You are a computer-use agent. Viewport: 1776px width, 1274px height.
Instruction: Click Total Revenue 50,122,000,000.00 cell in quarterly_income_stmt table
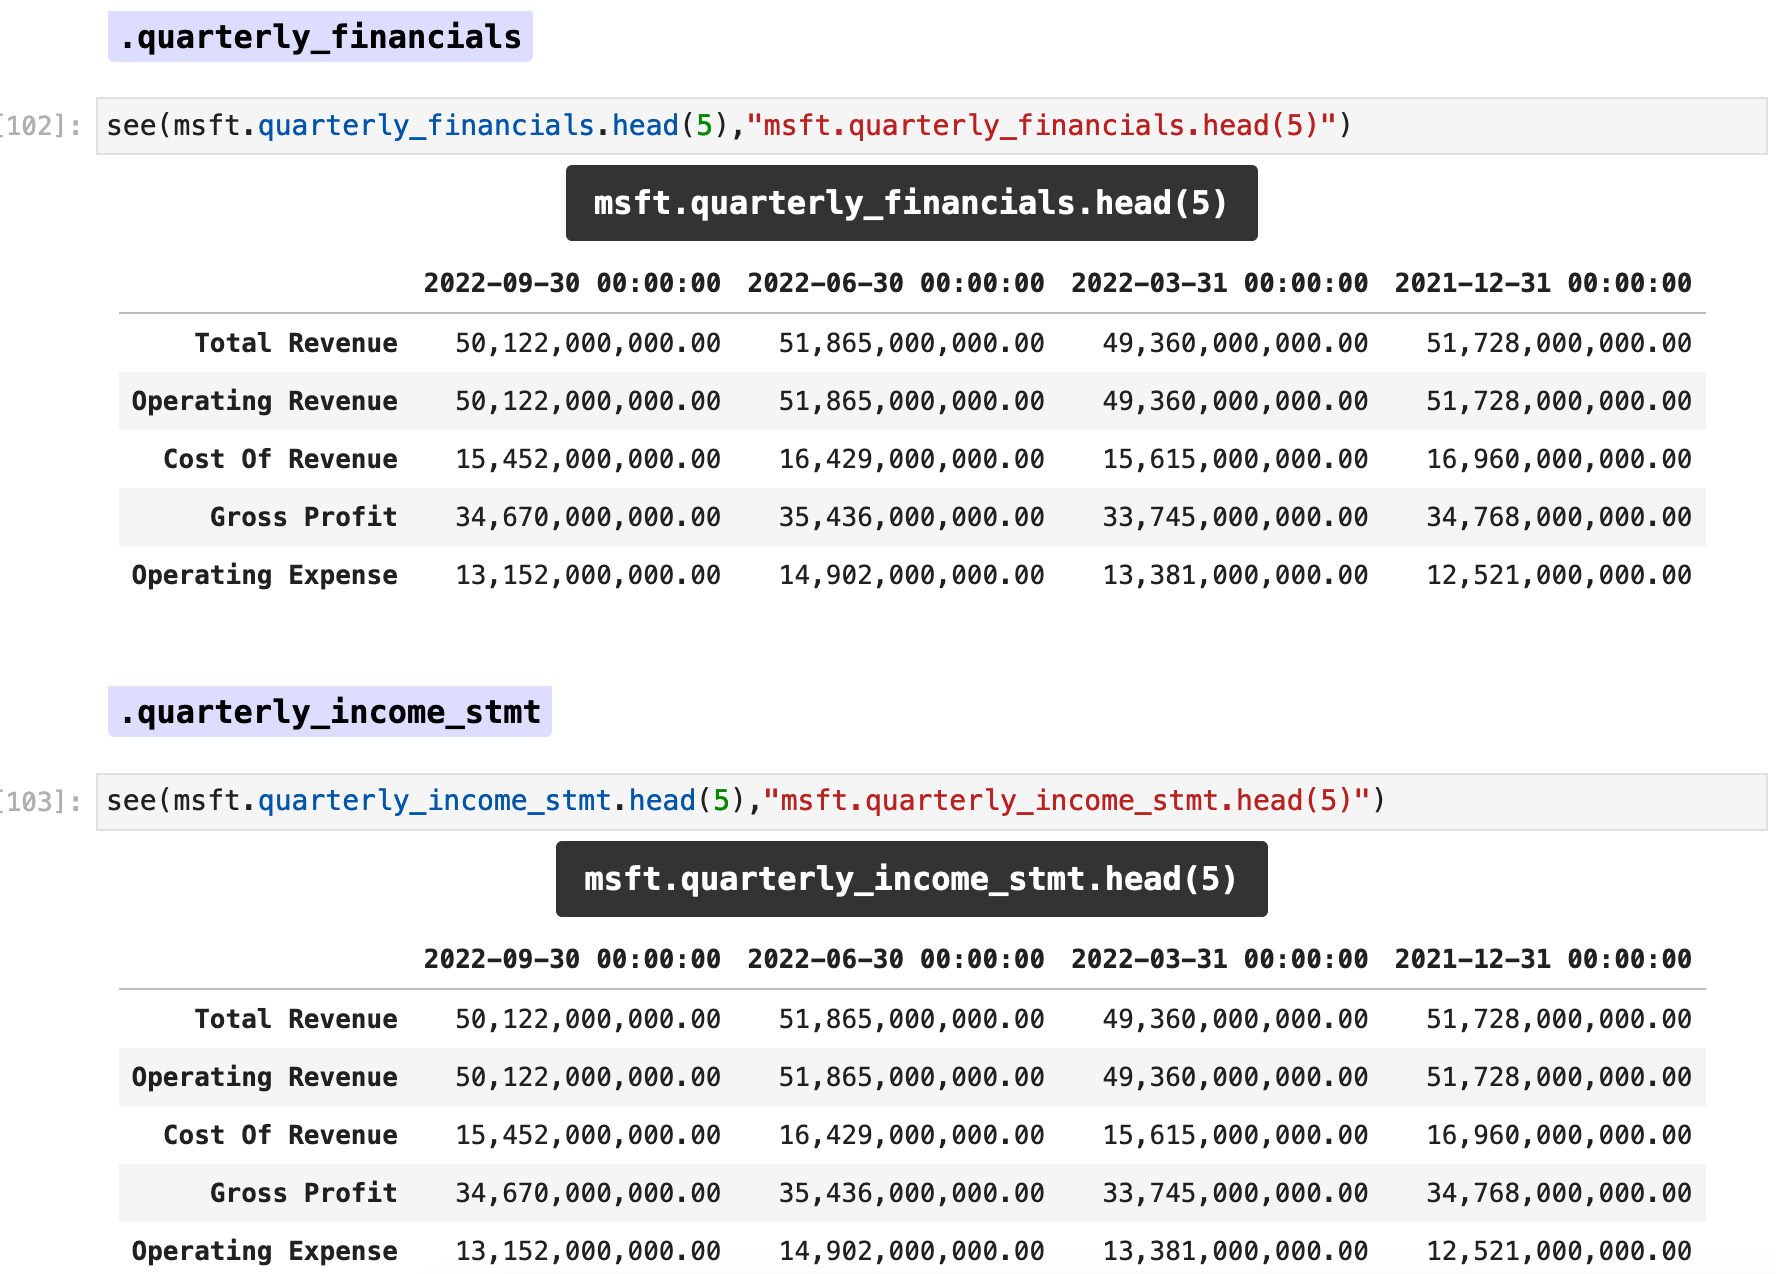tap(588, 1019)
